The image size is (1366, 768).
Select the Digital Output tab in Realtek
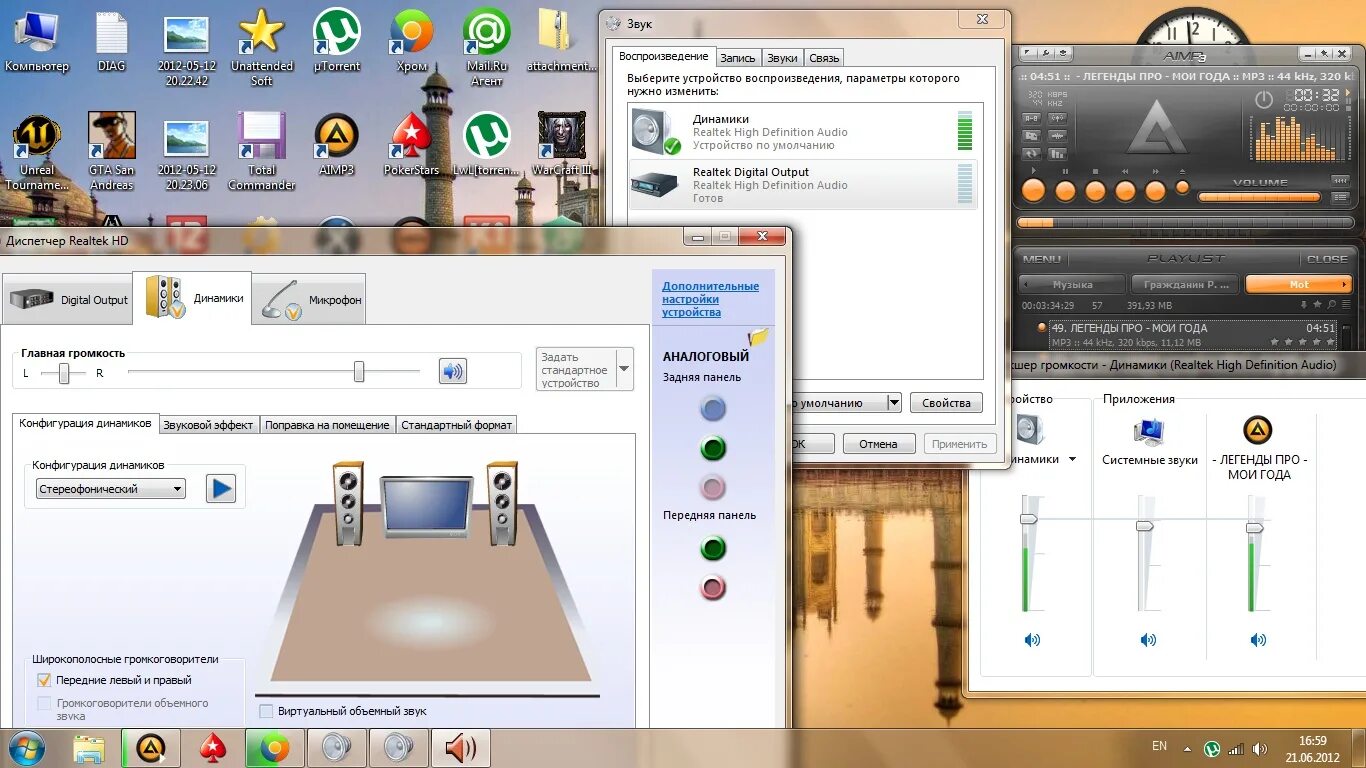pos(67,299)
